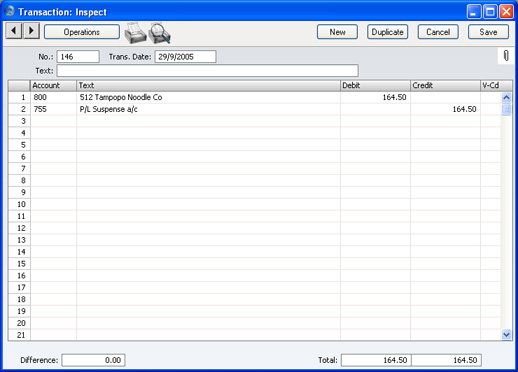Open attachments paperclip icon
Screen dimensions: 518x372
[x=506, y=56]
